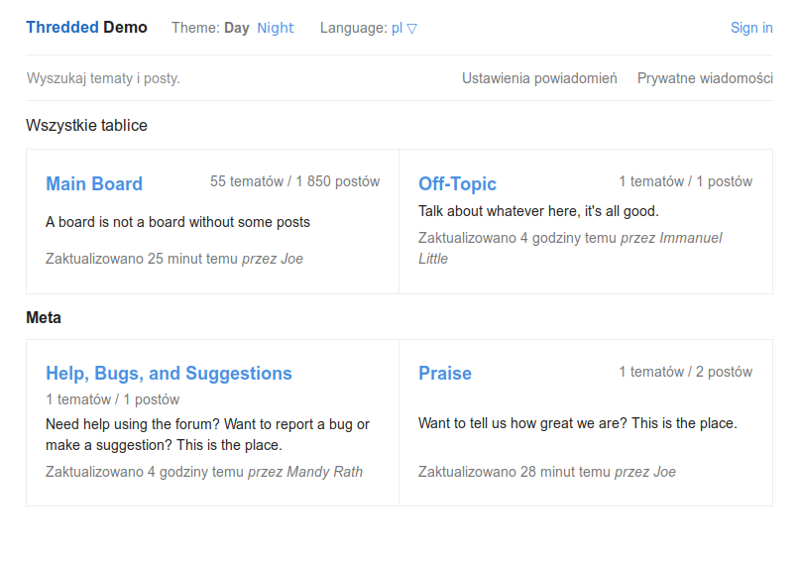Open the Off-Topic board
This screenshot has height=562, width=800.
457,184
